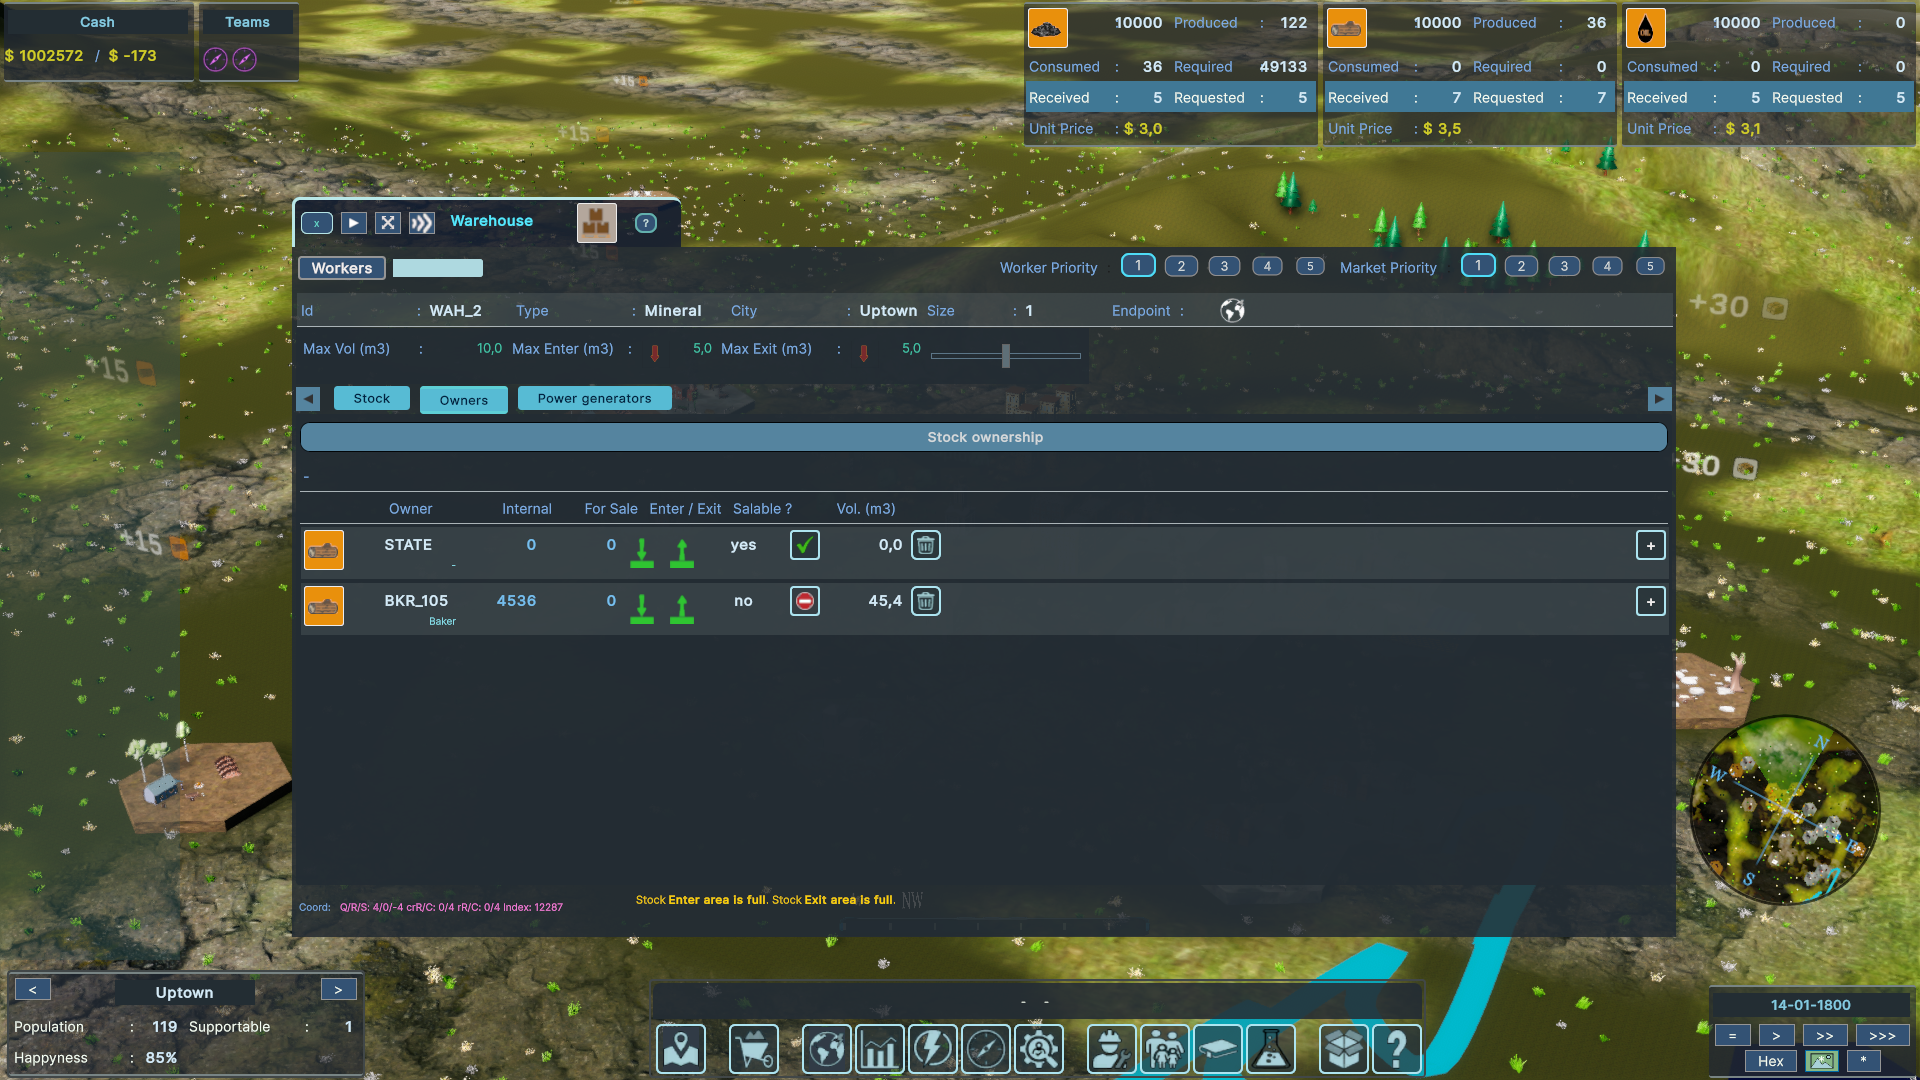Click the first compass icon under Teams
Screen dimensions: 1920x1080
[x=215, y=59]
